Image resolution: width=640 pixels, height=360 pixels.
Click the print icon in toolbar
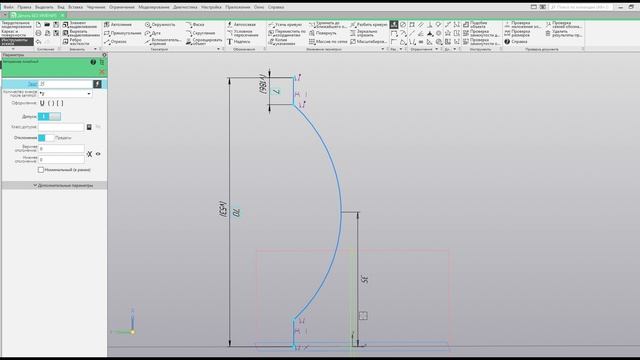(x=38, y=33)
